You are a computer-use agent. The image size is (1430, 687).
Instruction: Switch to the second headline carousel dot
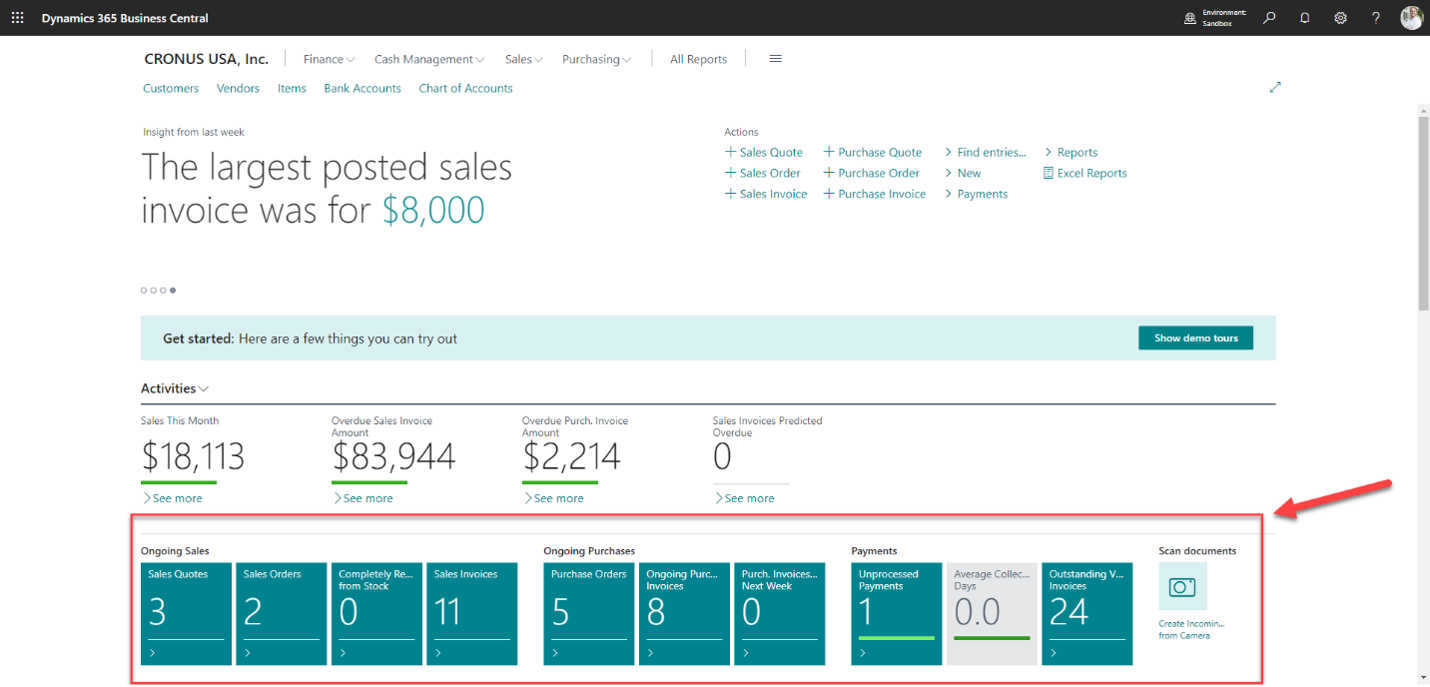154,290
